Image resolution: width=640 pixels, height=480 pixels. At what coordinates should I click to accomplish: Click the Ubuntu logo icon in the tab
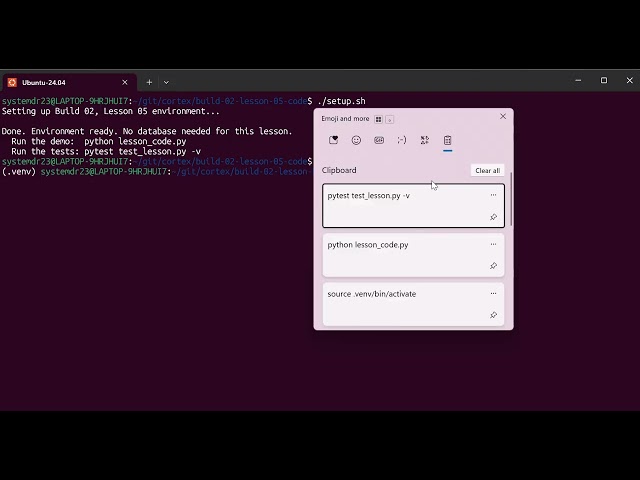[12, 82]
